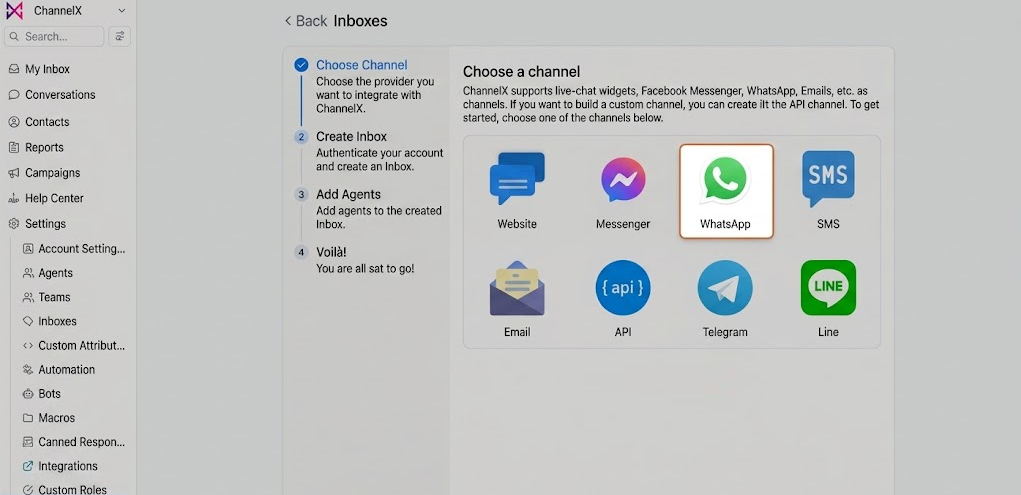Click the Campaigns megaphone icon

(14, 173)
